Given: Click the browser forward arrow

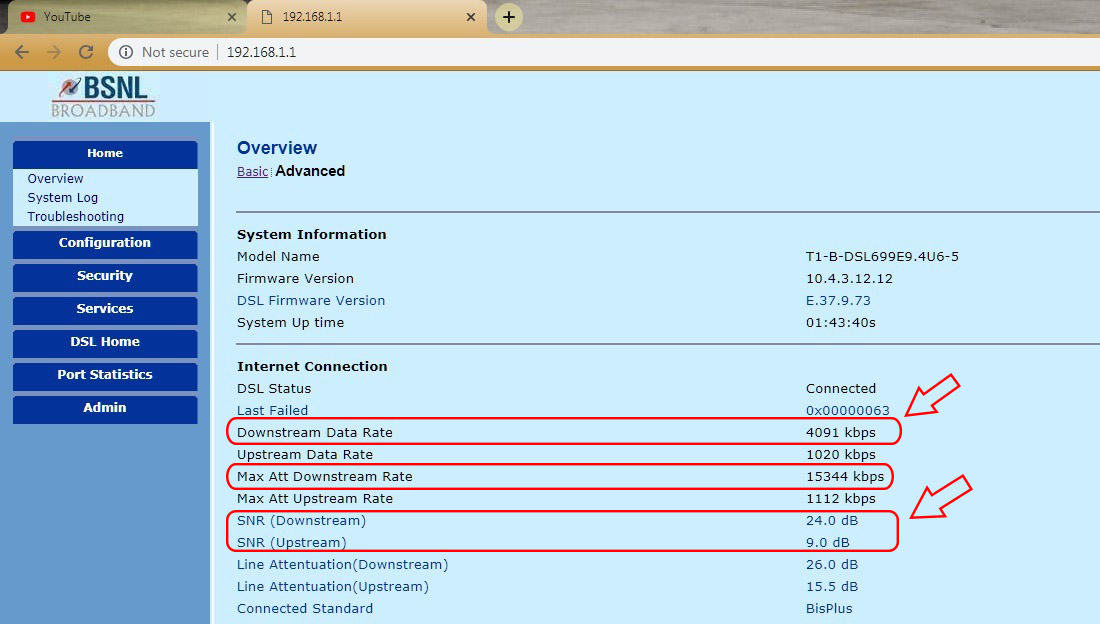Looking at the screenshot, I should [x=54, y=52].
